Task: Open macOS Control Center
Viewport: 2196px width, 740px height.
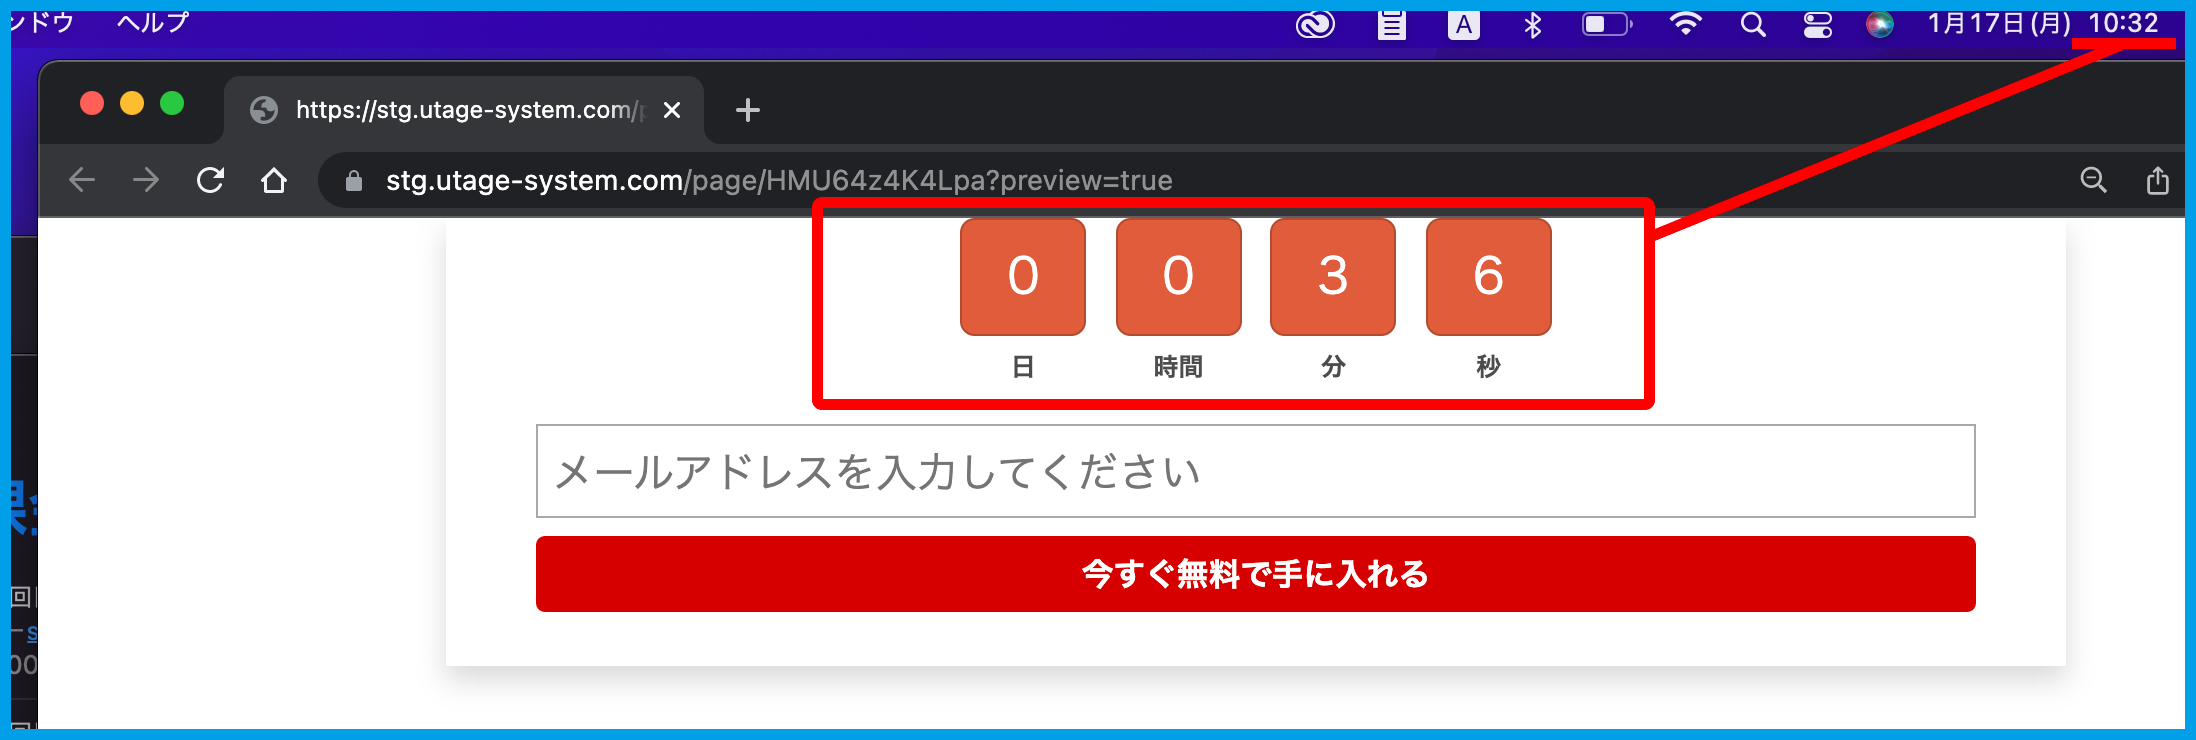Action: 1817,24
